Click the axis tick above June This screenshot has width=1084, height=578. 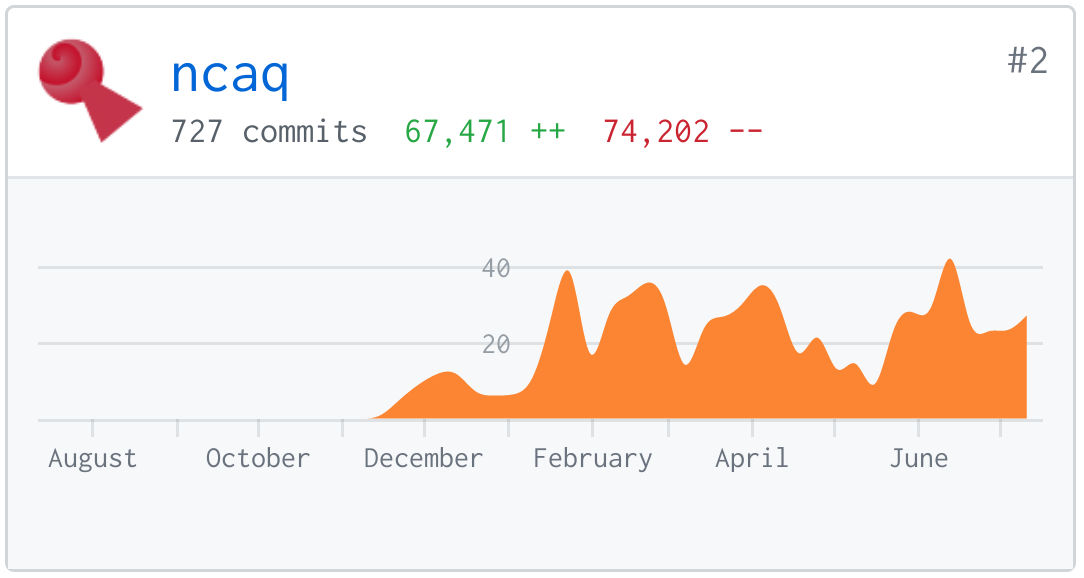tap(919, 428)
